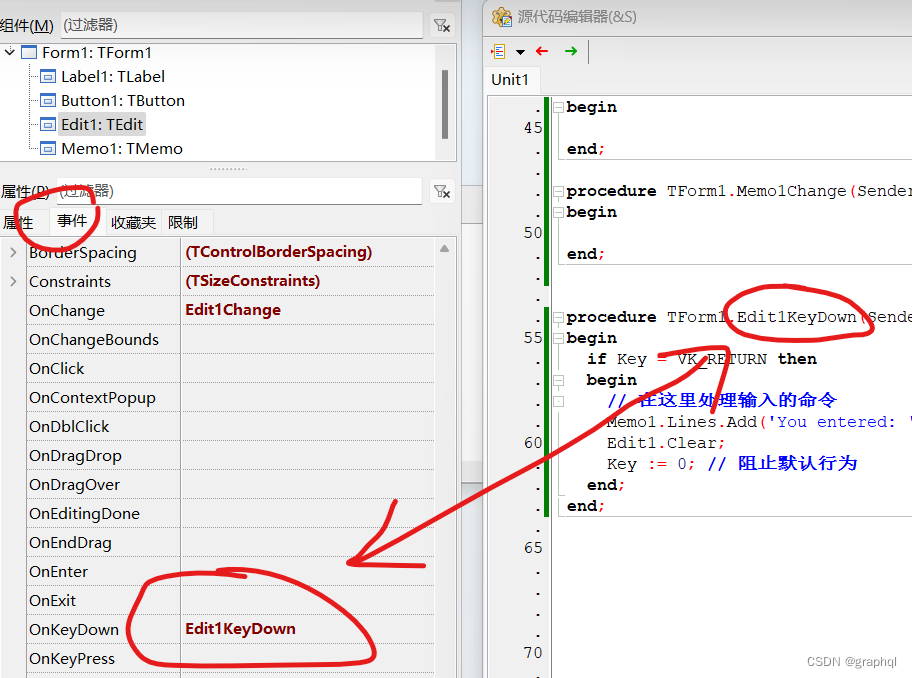912x678 pixels.
Task: Click the Edit1 component icon
Action: pyautogui.click(x=48, y=124)
